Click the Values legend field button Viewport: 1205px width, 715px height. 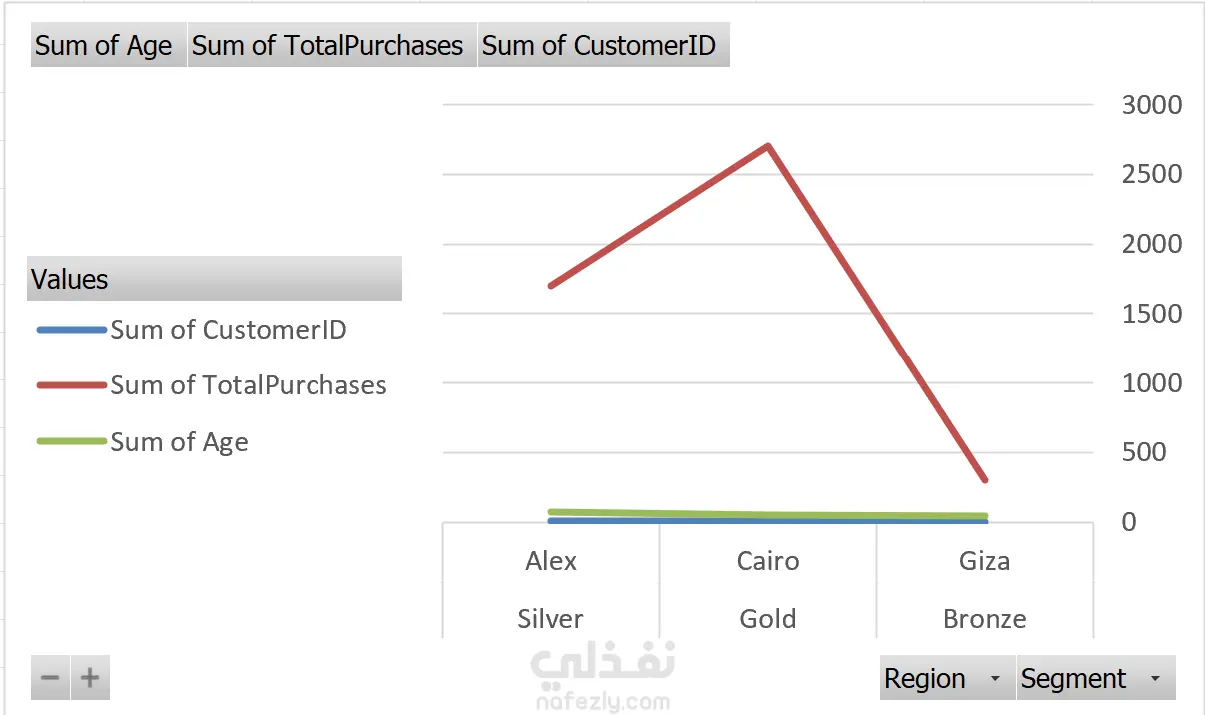[213, 279]
